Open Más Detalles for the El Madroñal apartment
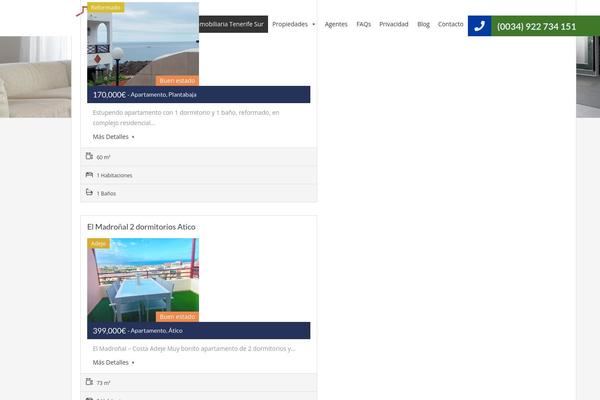The width and height of the screenshot is (600, 400). pyautogui.click(x=113, y=362)
